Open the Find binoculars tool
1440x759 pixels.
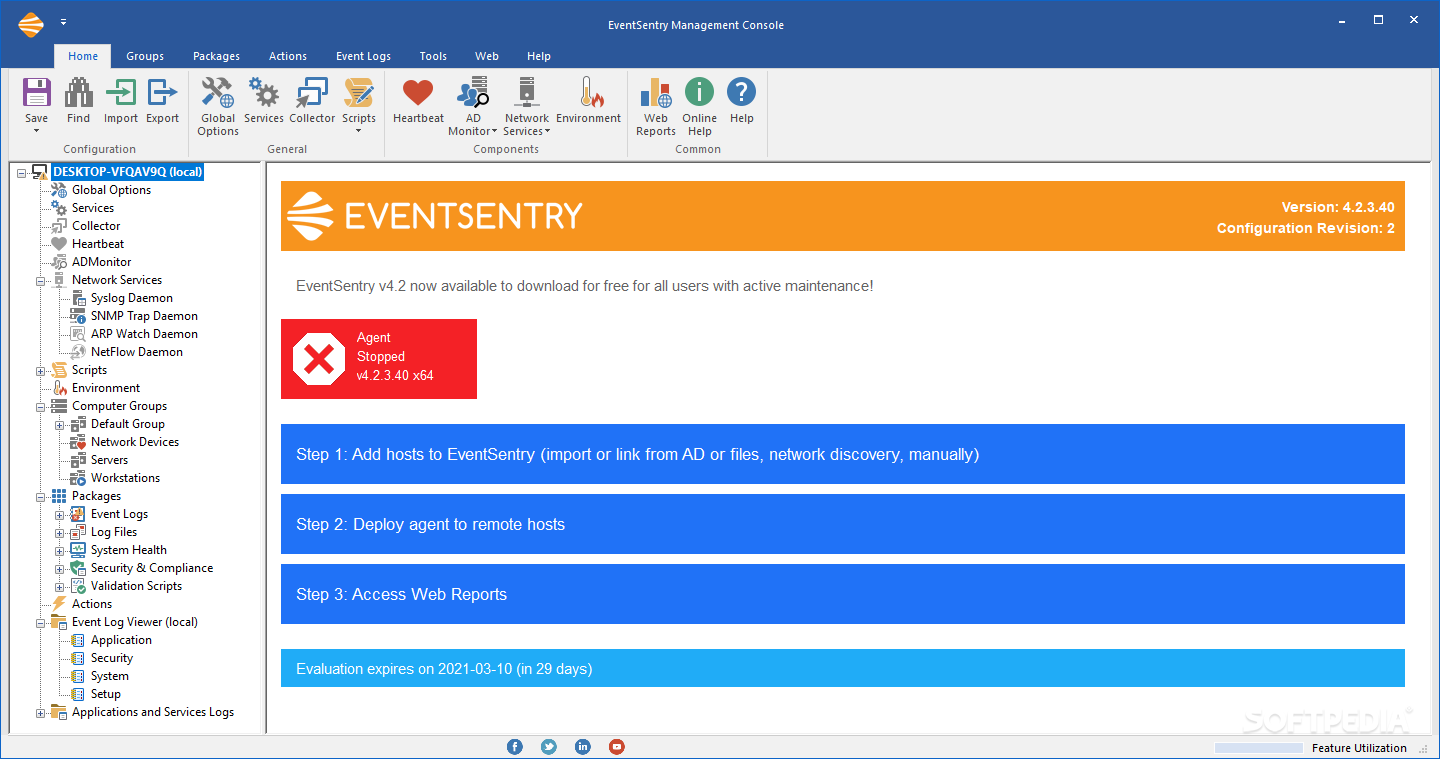[x=78, y=93]
